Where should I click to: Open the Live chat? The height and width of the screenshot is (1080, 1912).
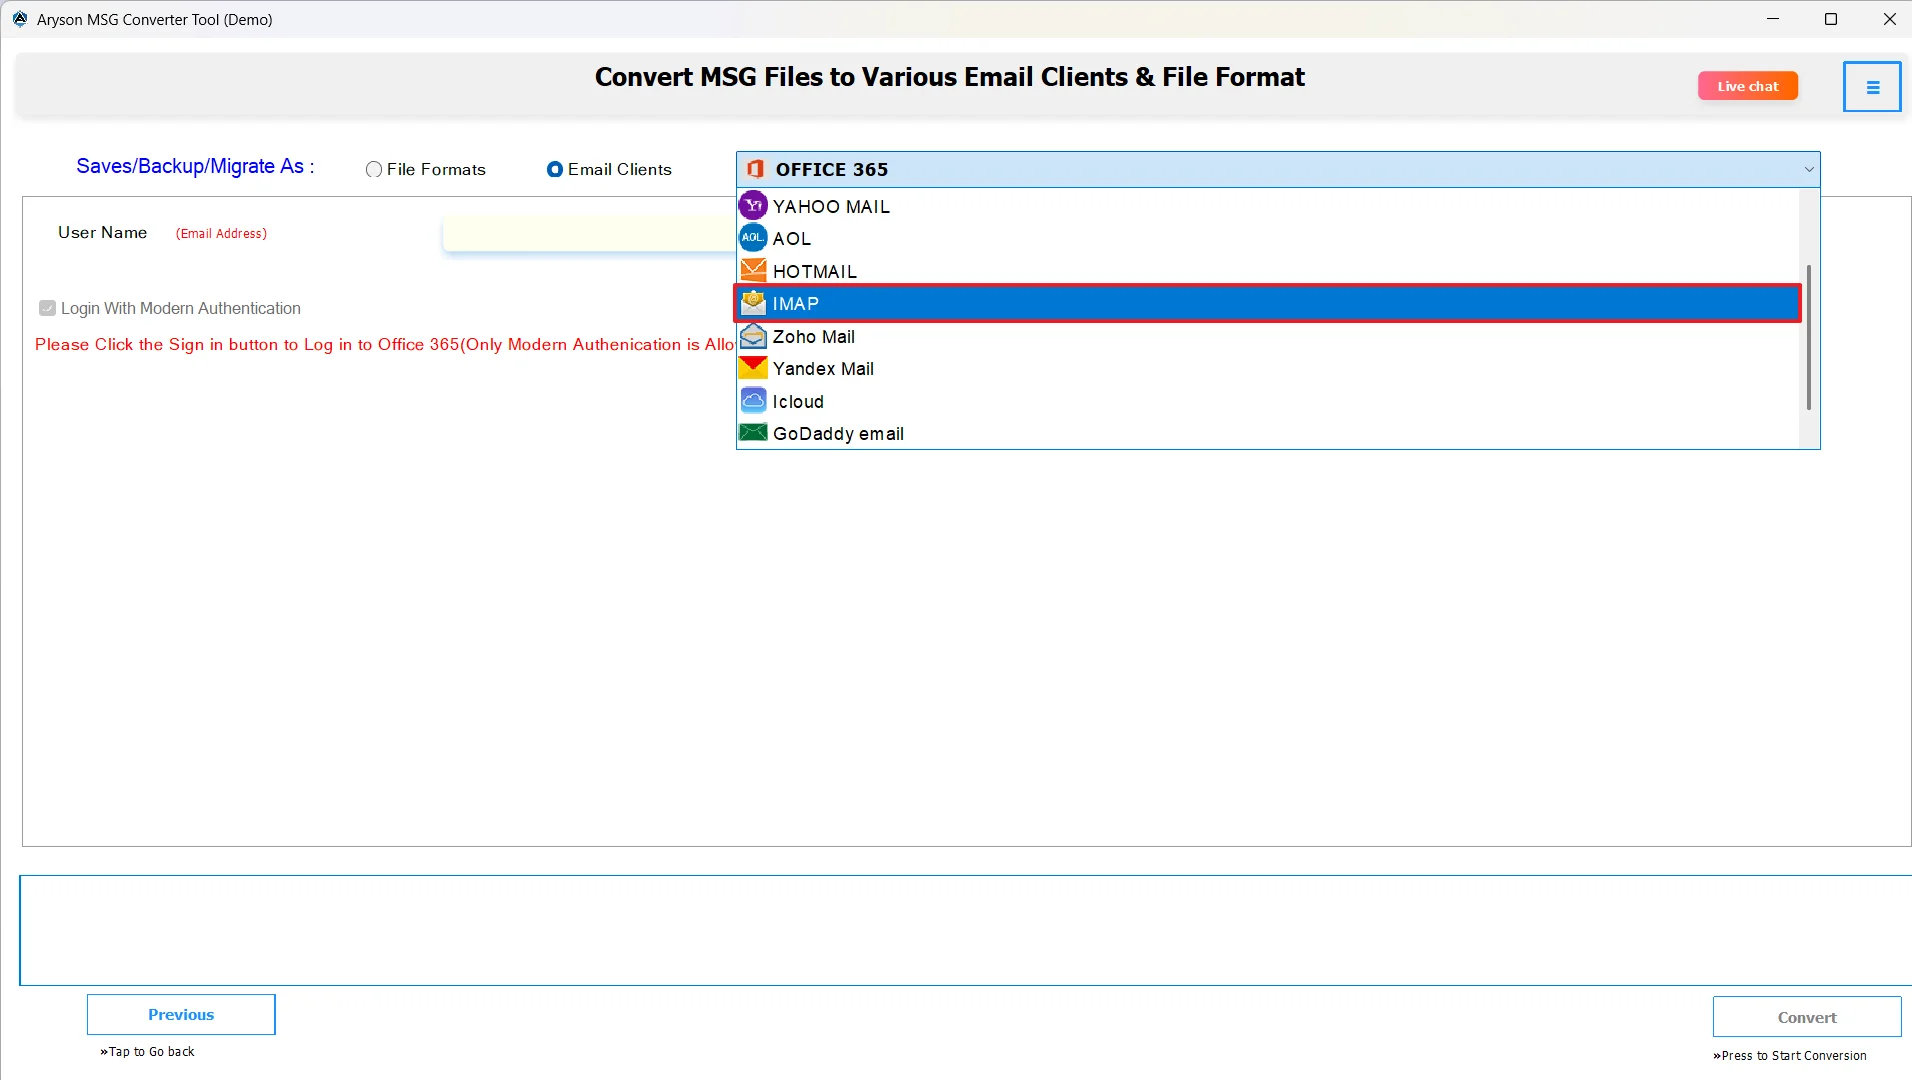1747,86
